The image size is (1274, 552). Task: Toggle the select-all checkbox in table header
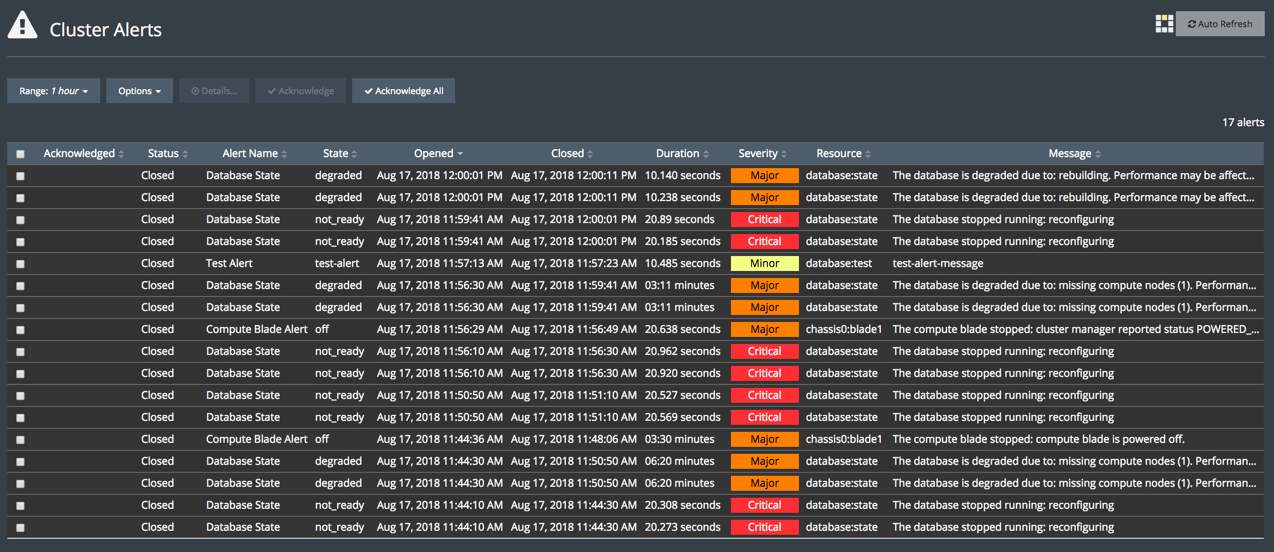click(20, 154)
